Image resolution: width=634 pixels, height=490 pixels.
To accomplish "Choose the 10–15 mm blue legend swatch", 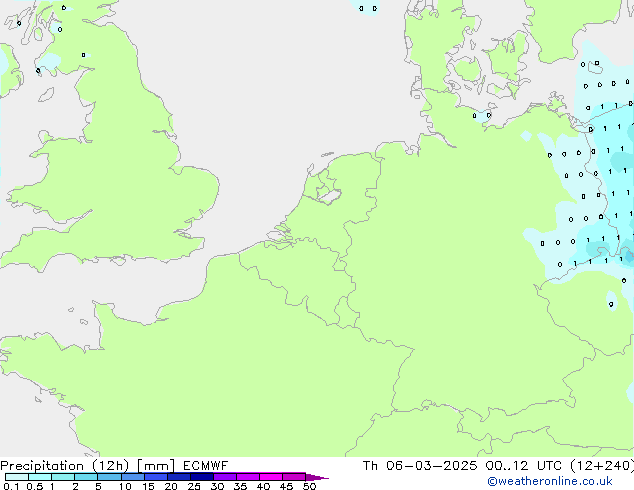I will [133, 477].
